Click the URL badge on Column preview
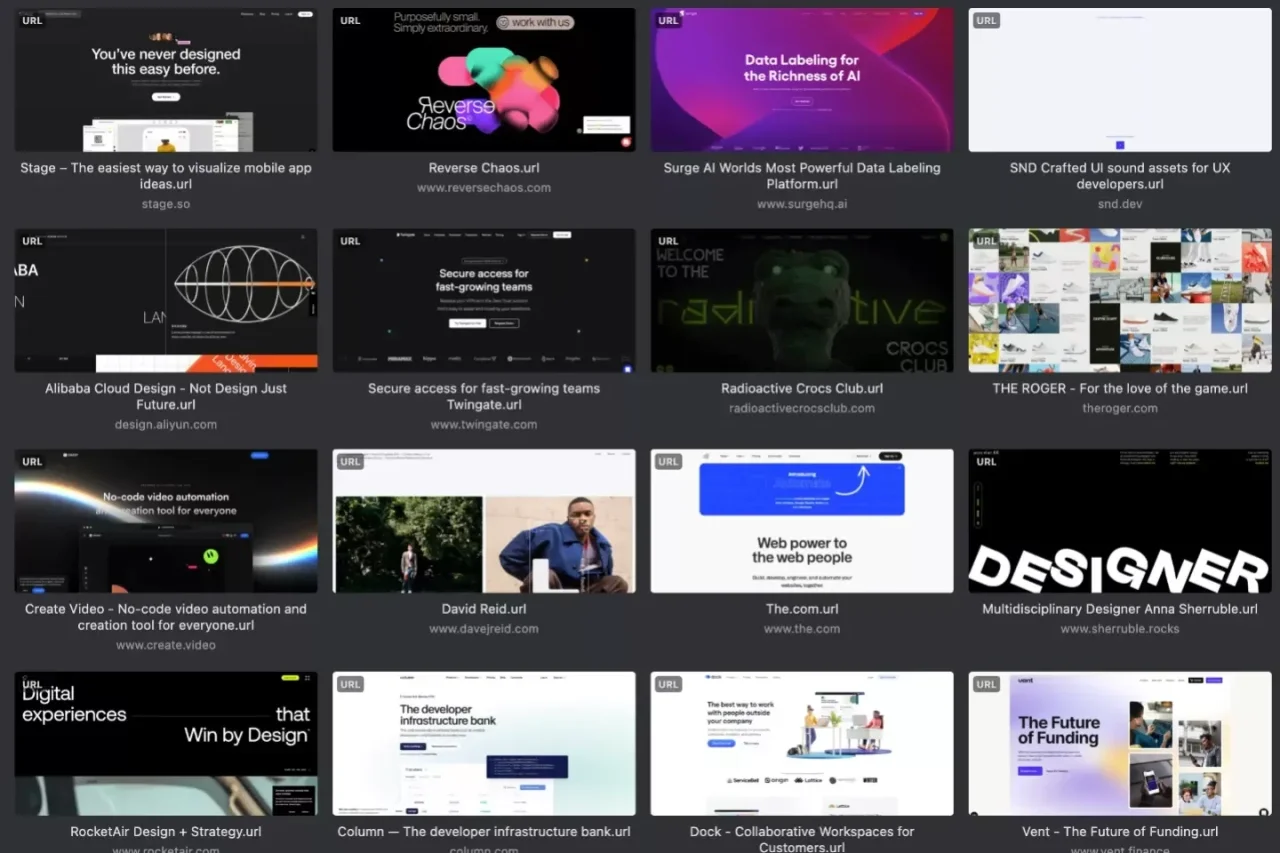1280x853 pixels. point(350,684)
